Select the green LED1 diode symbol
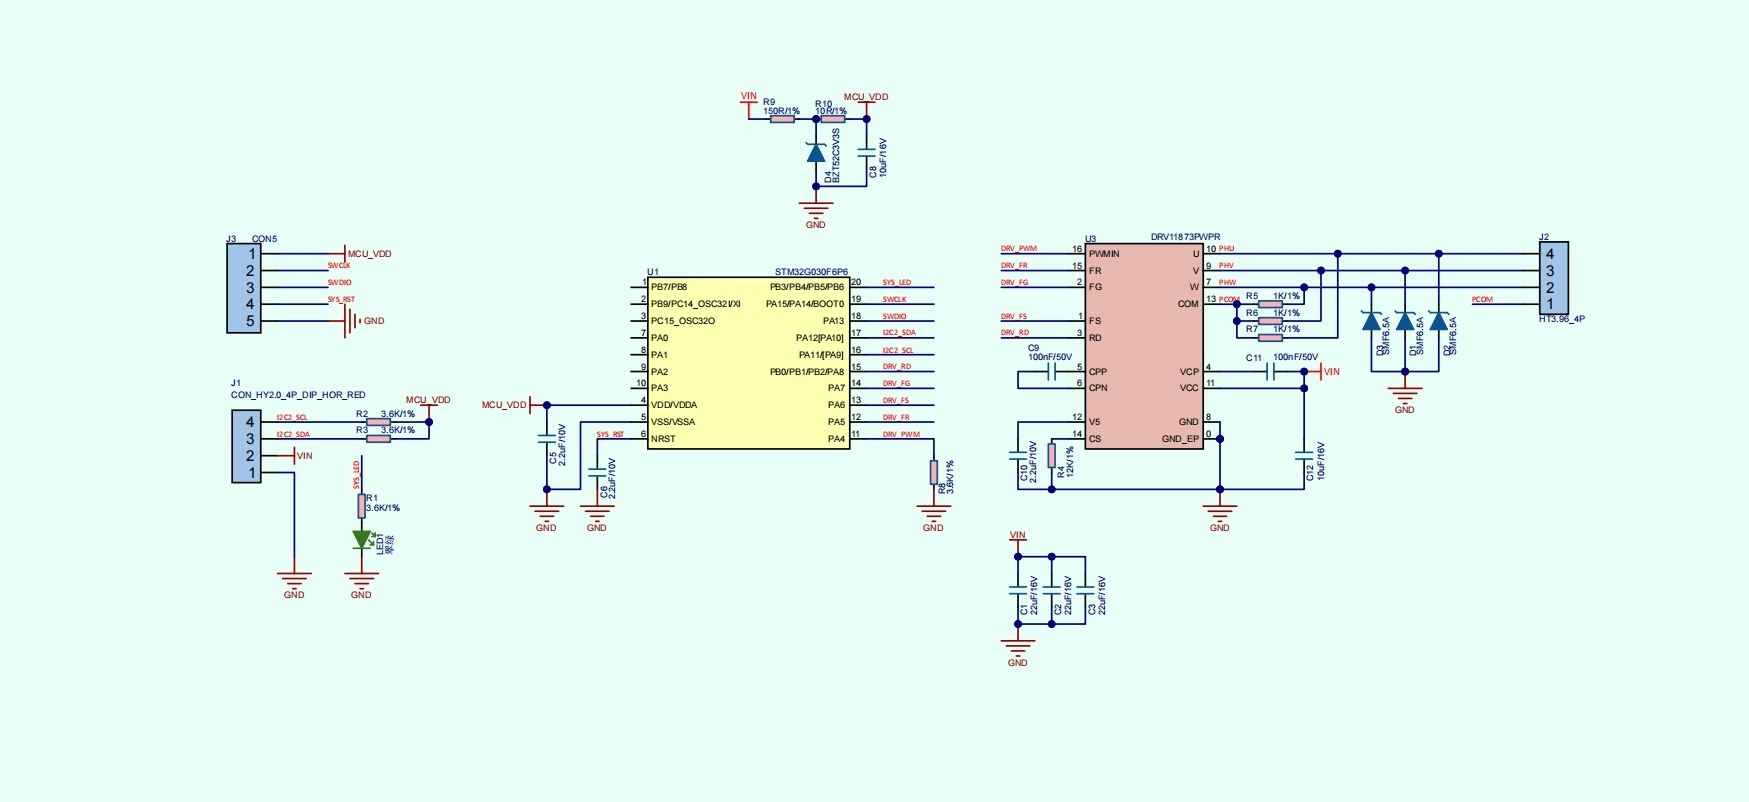The height and width of the screenshot is (802, 1749). point(361,539)
